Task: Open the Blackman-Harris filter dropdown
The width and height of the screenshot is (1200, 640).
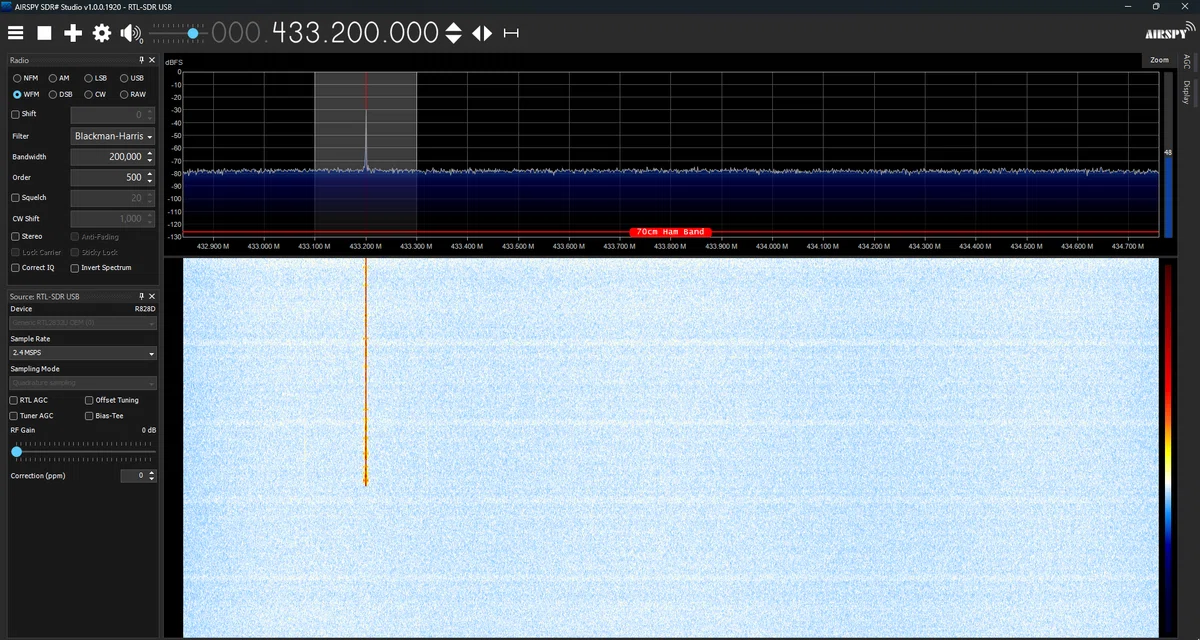Action: [113, 136]
